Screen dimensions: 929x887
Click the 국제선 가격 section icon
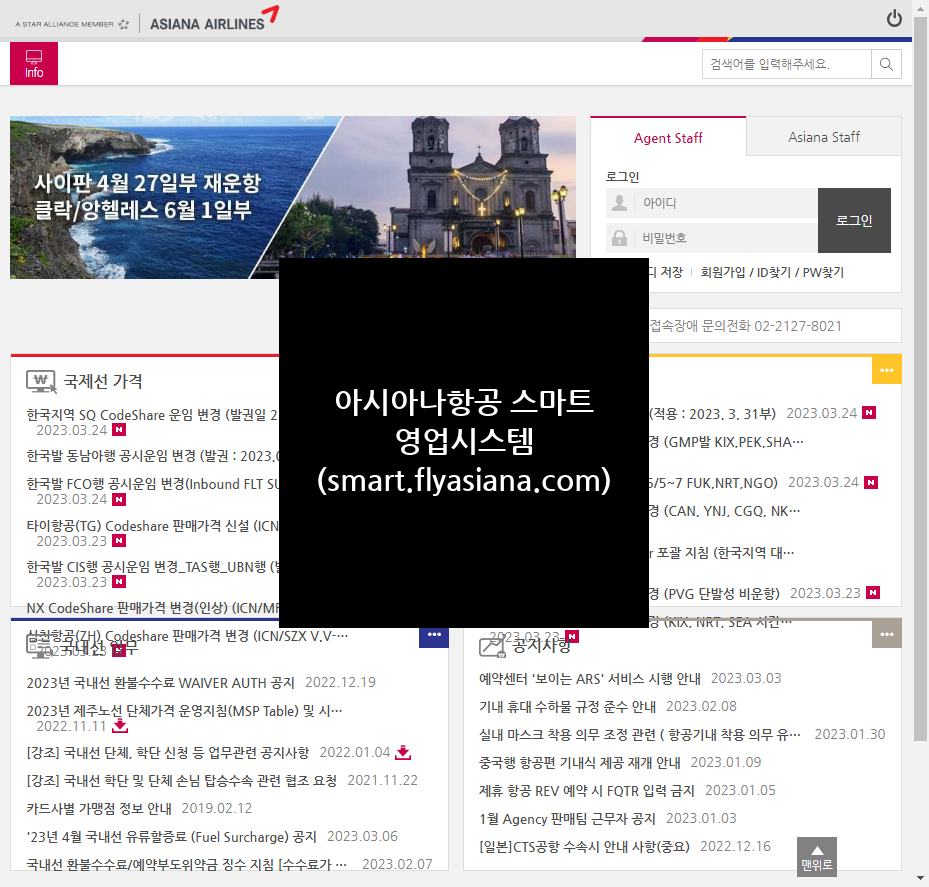pyautogui.click(x=41, y=382)
